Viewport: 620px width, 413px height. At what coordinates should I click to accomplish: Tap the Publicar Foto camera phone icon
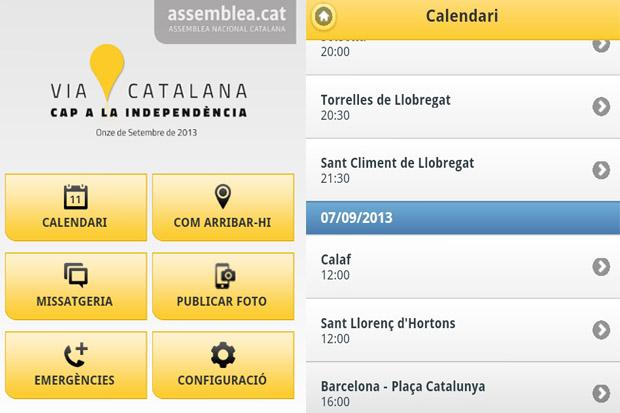pos(225,276)
